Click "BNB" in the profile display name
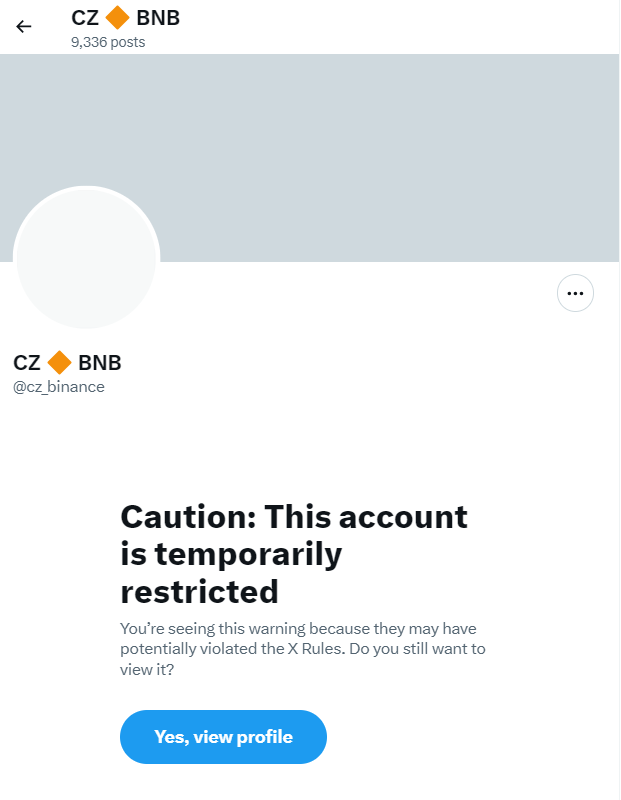The width and height of the screenshot is (621, 800). (100, 362)
